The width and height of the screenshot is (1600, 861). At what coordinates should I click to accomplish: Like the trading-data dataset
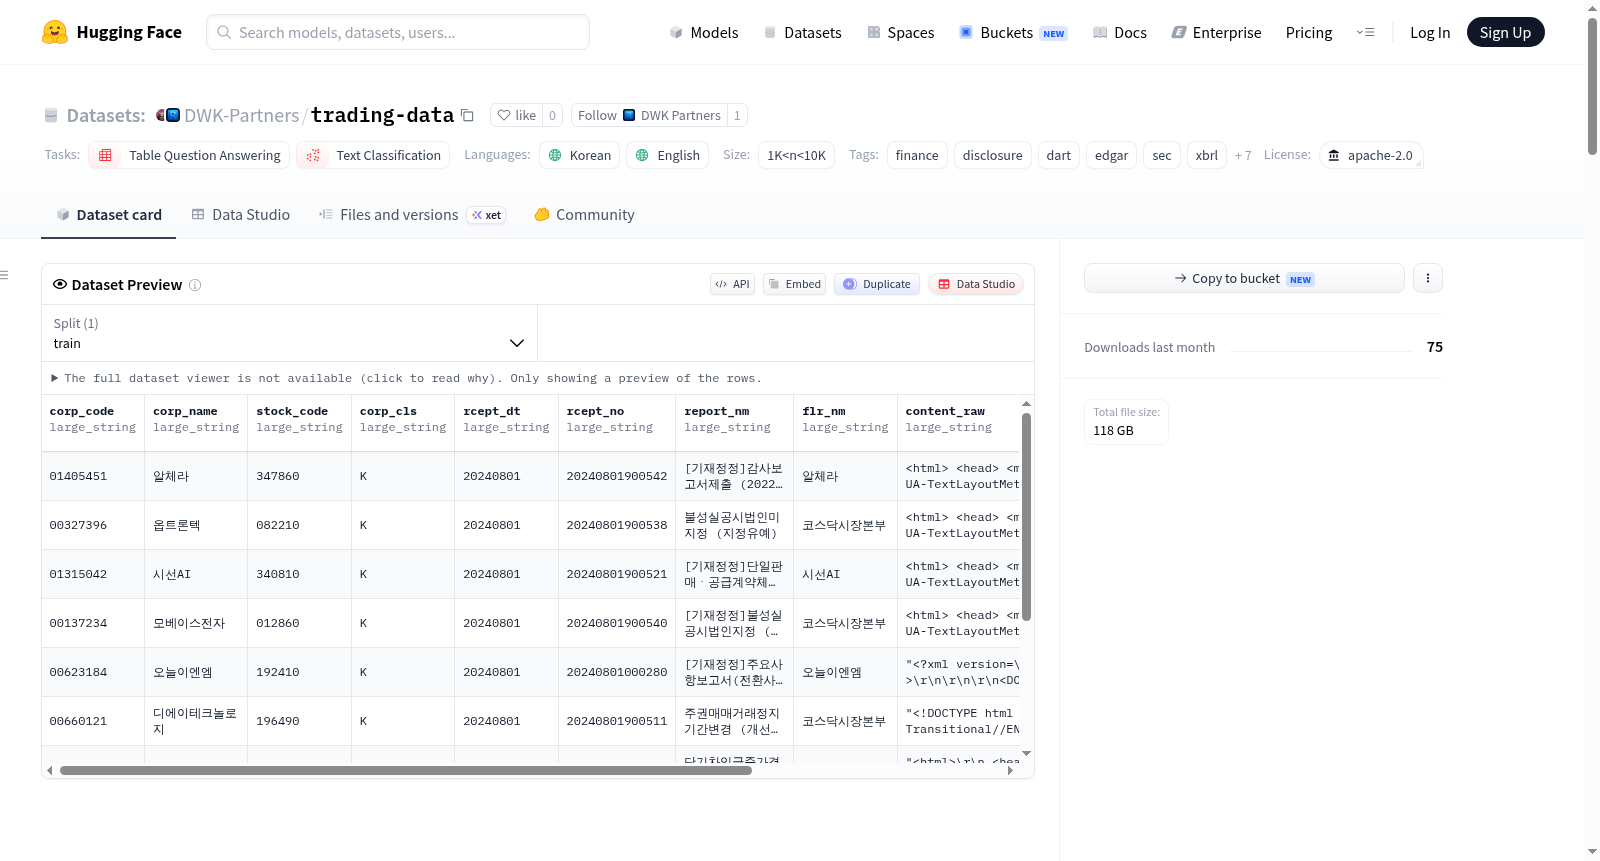517,115
